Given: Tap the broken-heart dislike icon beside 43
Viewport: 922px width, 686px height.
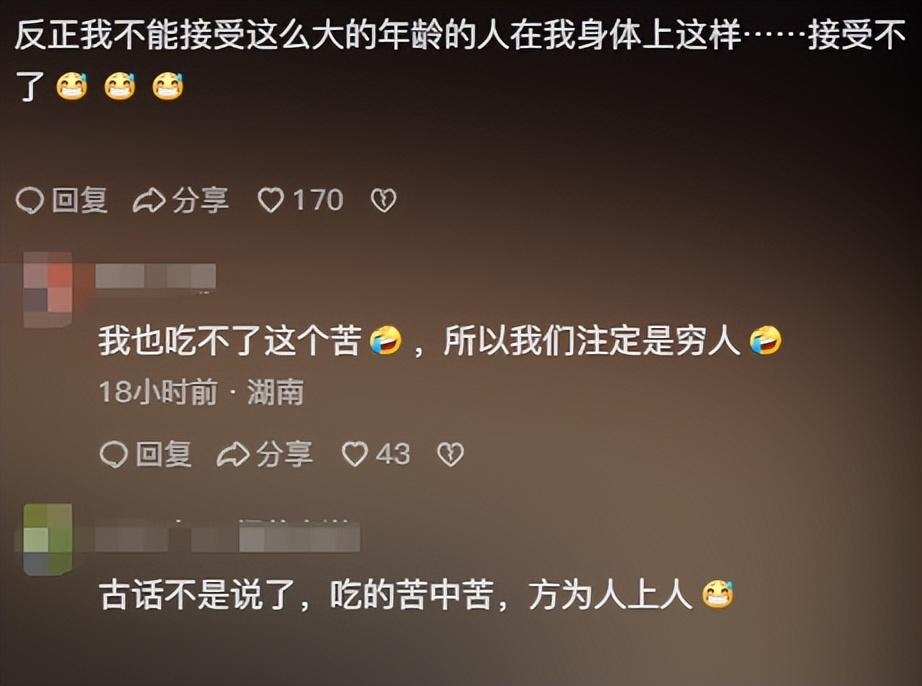Looking at the screenshot, I should [450, 454].
